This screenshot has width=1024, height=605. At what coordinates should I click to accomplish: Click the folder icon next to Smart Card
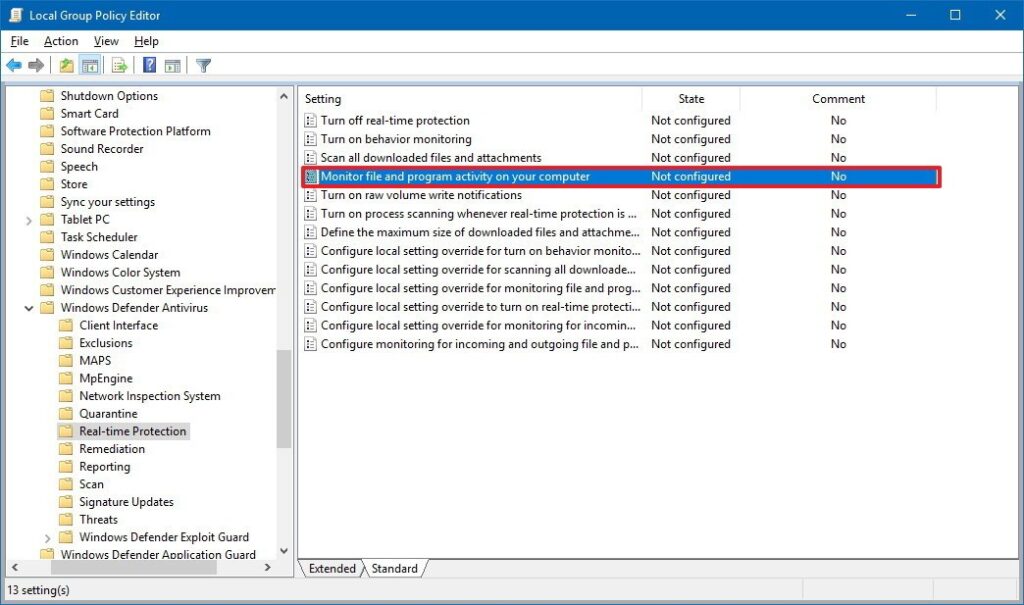(x=47, y=114)
